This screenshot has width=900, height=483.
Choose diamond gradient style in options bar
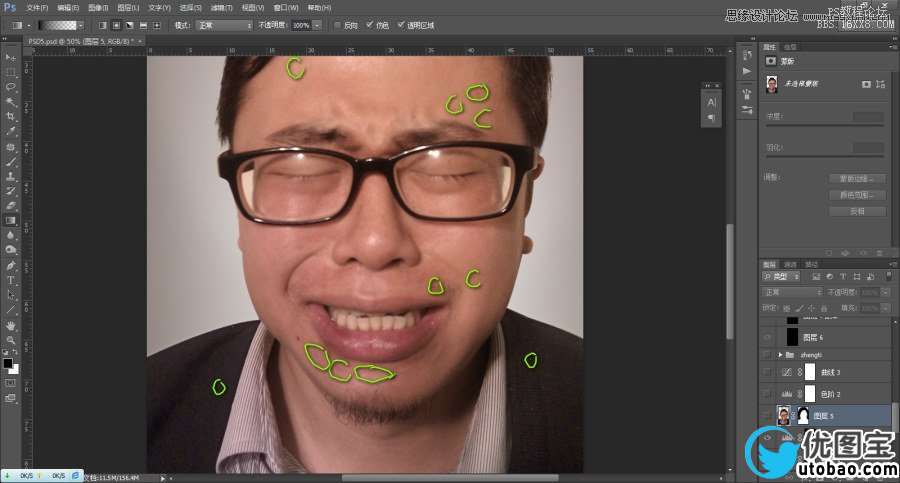click(156, 25)
